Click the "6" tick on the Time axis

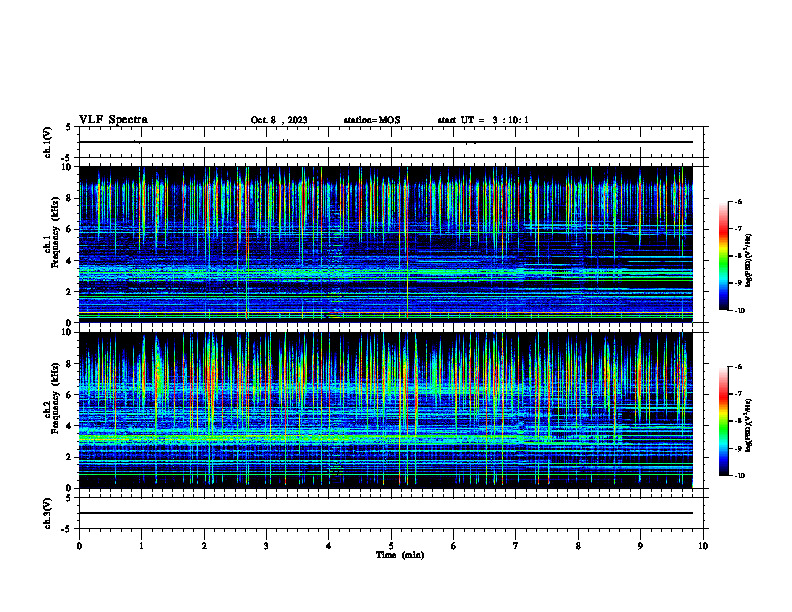(x=454, y=546)
